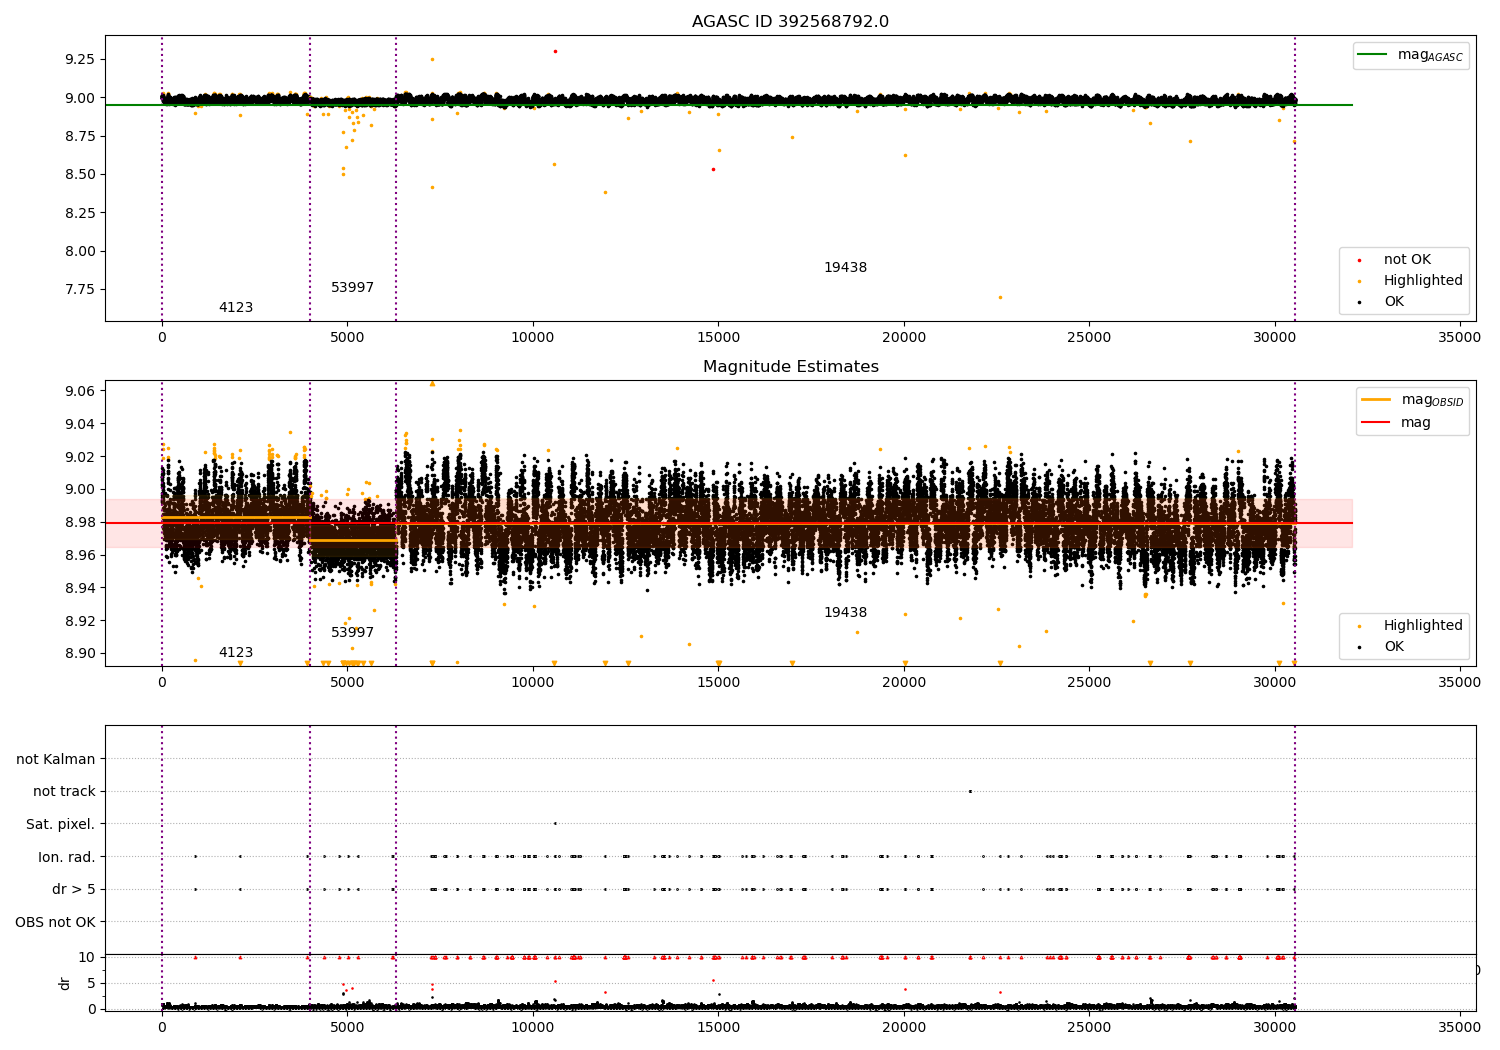Click the vertical 'dr' axis label
This screenshot has width=1500, height=1050.
tap(65, 983)
